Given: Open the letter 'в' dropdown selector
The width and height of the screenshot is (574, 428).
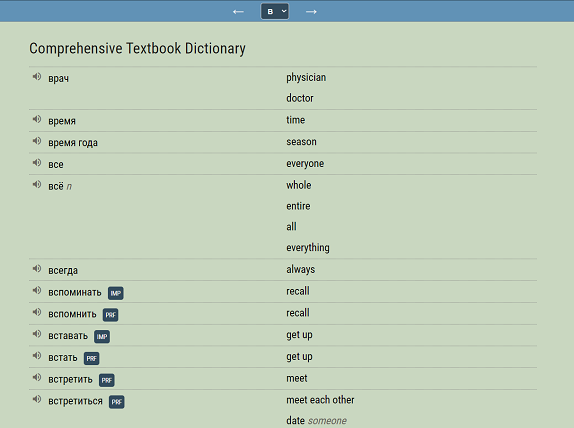Looking at the screenshot, I should pos(275,11).
